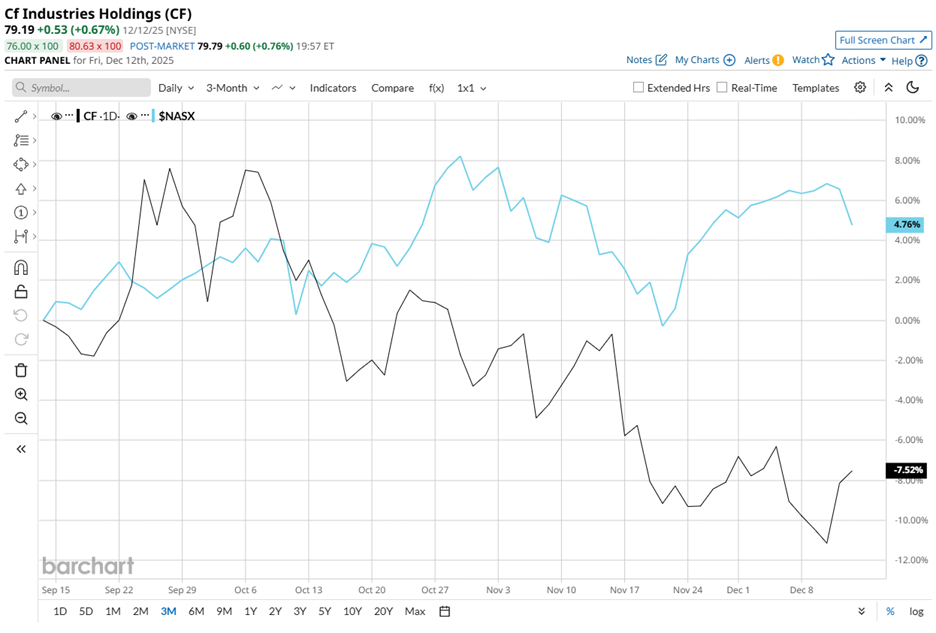Screen dimensions: 936x633
Task: Collapse the drawing tools sidebar
Action: click(x=21, y=449)
